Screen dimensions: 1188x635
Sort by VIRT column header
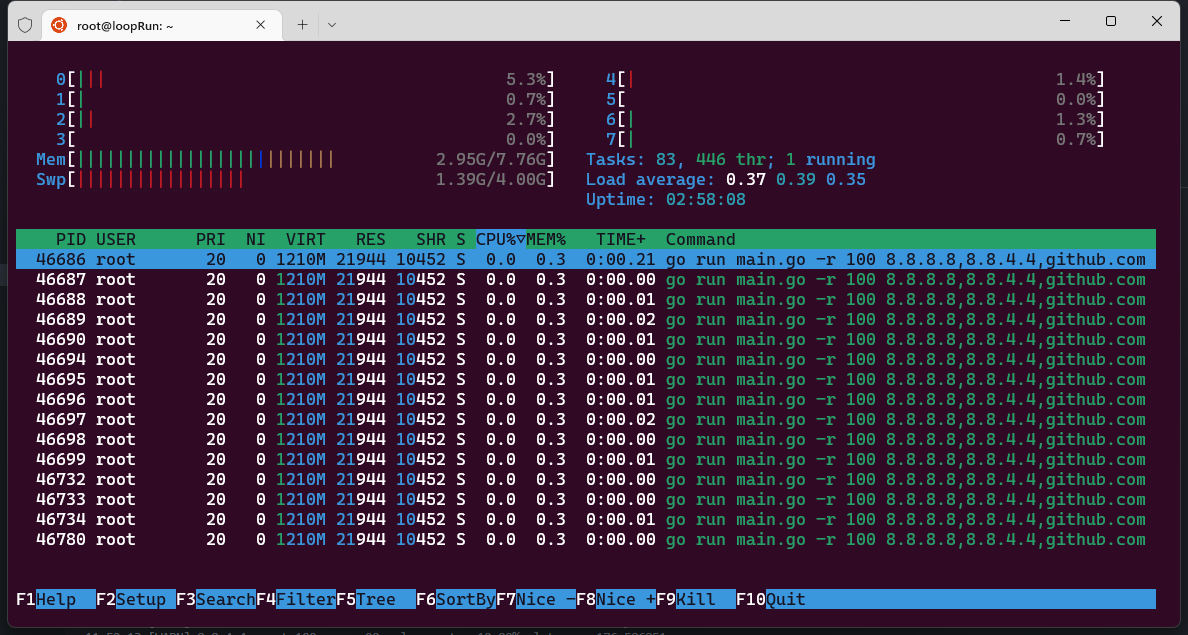coord(305,239)
